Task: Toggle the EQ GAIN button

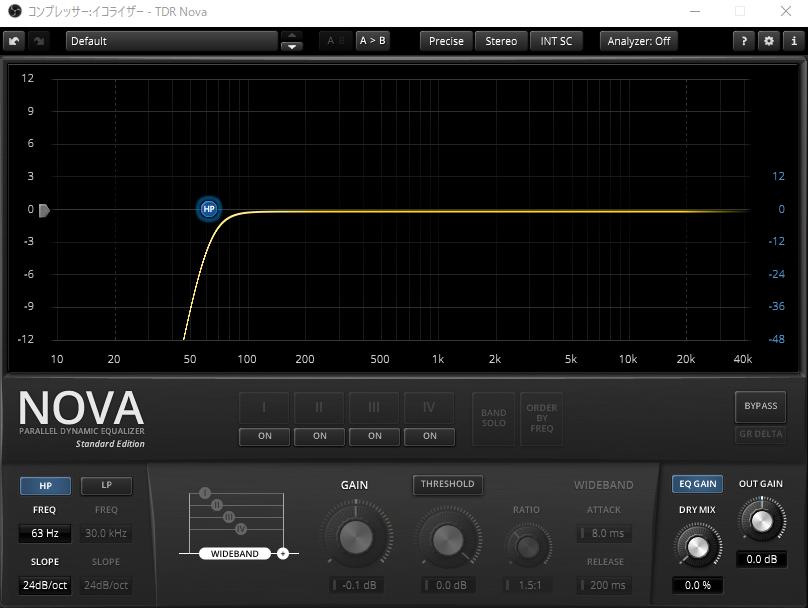Action: [x=697, y=484]
